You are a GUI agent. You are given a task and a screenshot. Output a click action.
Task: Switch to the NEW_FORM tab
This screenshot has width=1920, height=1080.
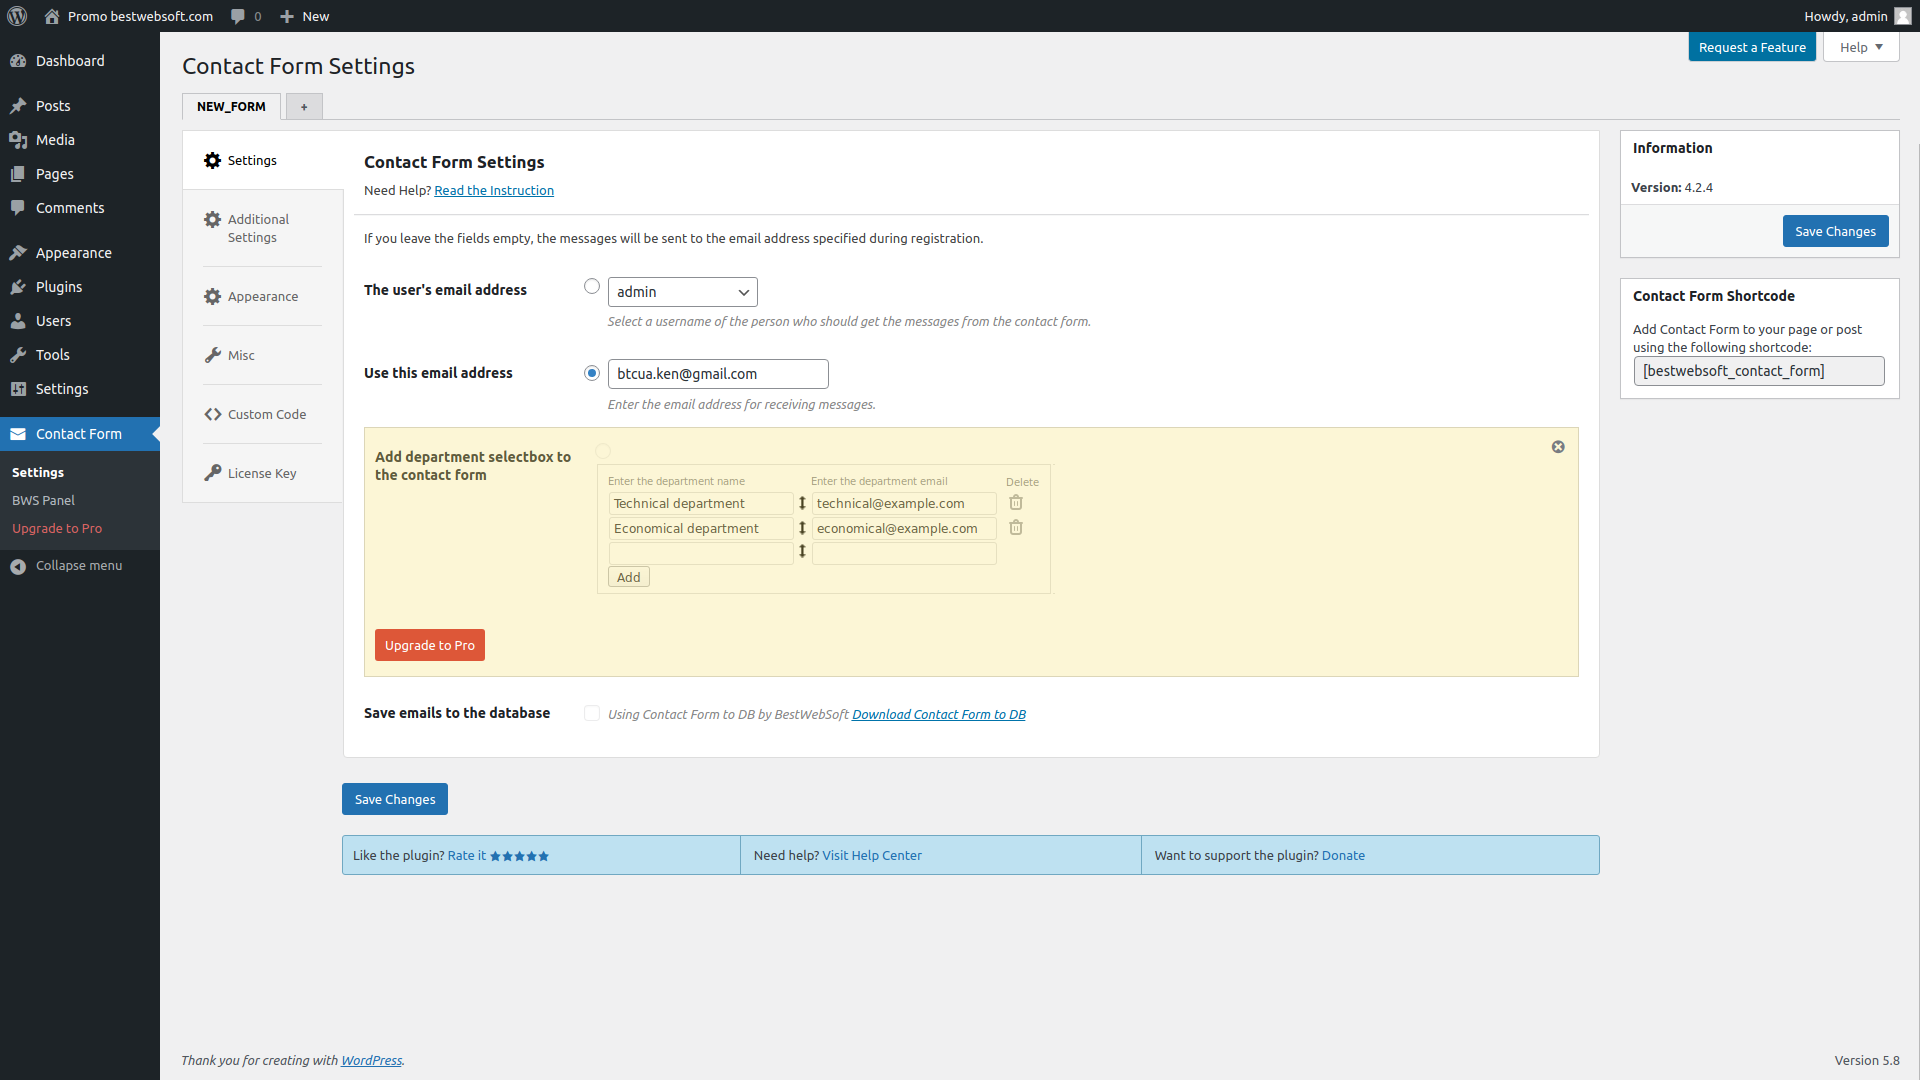[x=230, y=106]
